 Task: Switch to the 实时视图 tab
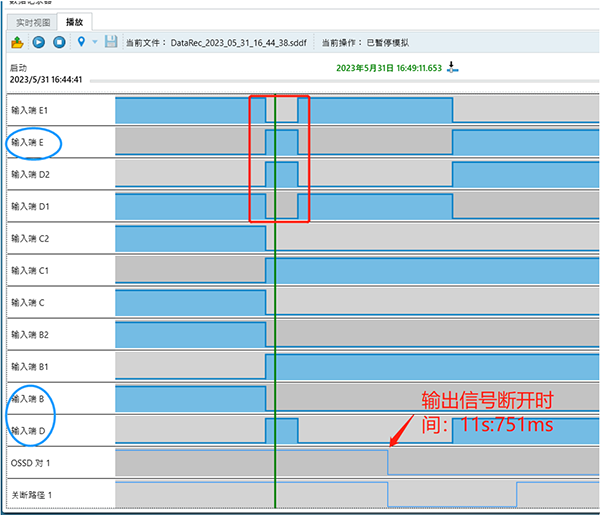point(32,21)
